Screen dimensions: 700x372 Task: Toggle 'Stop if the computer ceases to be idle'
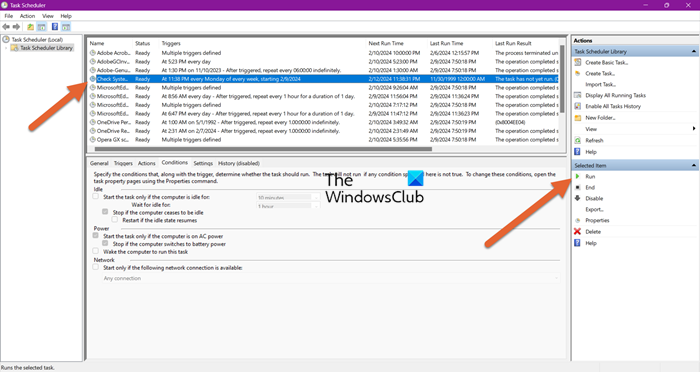coord(105,212)
